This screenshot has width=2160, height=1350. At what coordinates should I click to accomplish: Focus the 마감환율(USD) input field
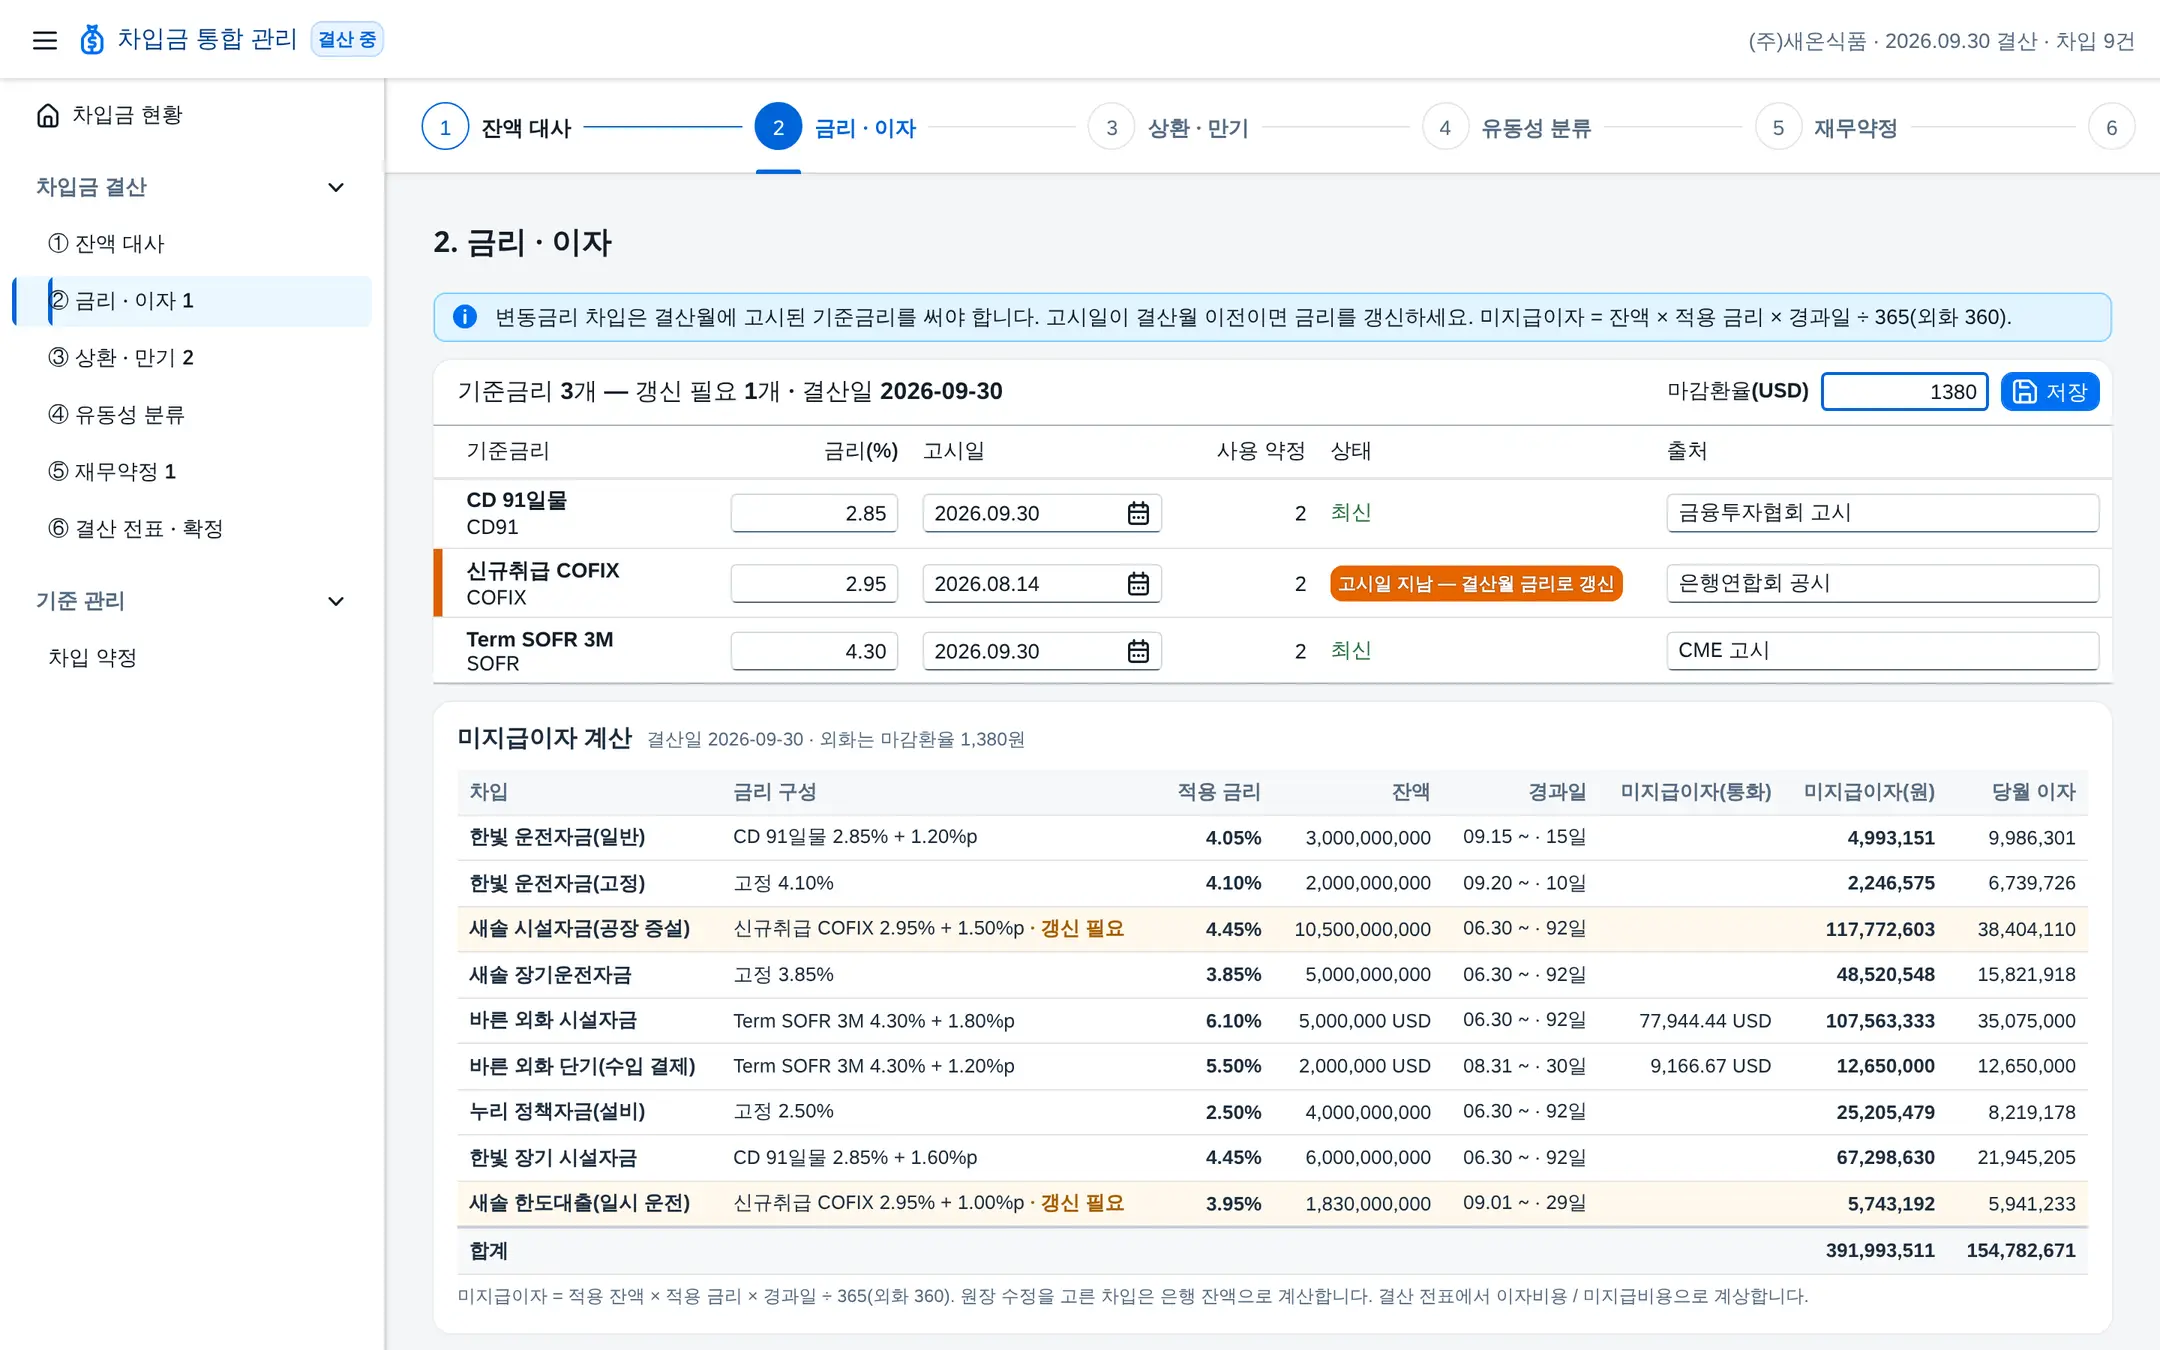coord(1904,392)
